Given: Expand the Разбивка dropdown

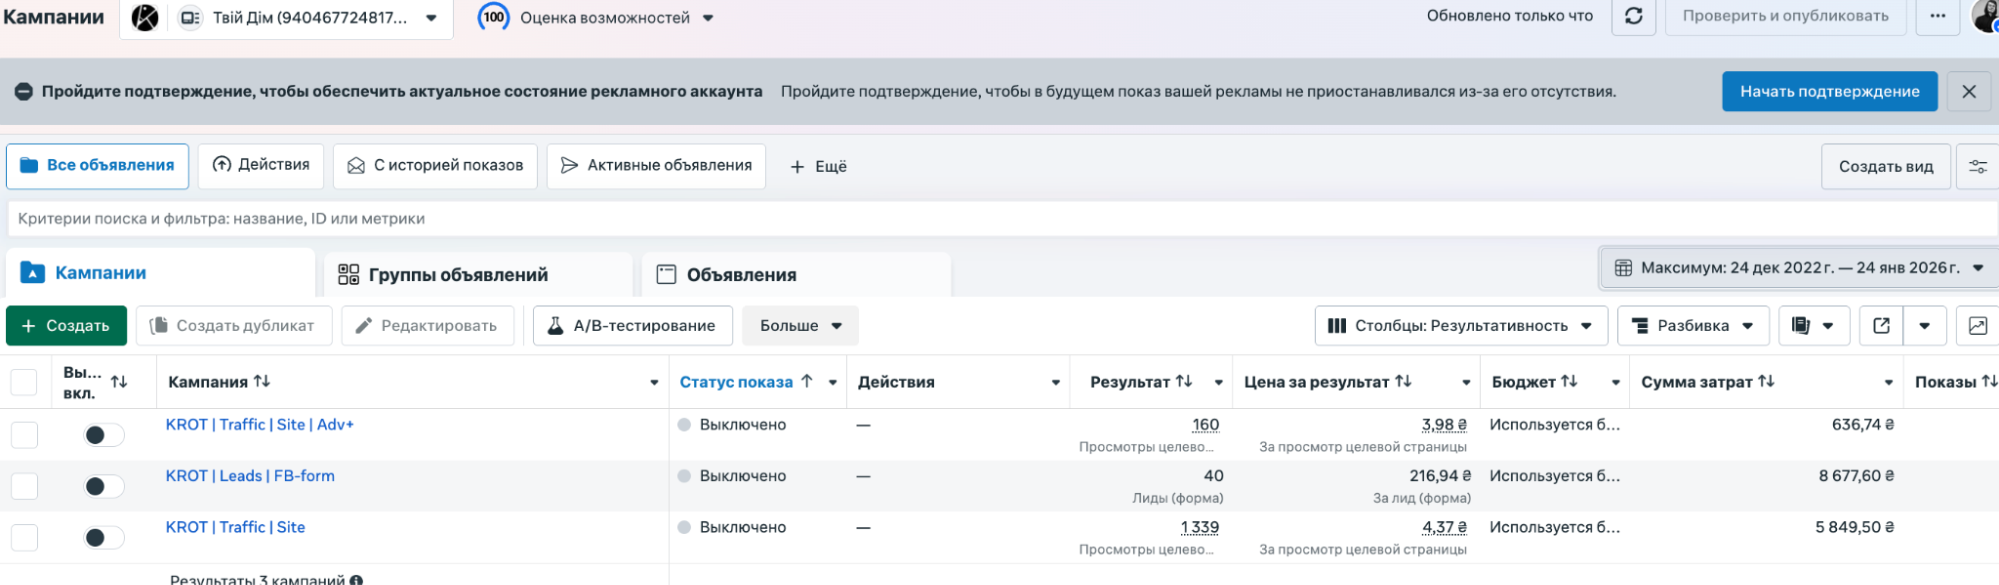Looking at the screenshot, I should point(1692,326).
